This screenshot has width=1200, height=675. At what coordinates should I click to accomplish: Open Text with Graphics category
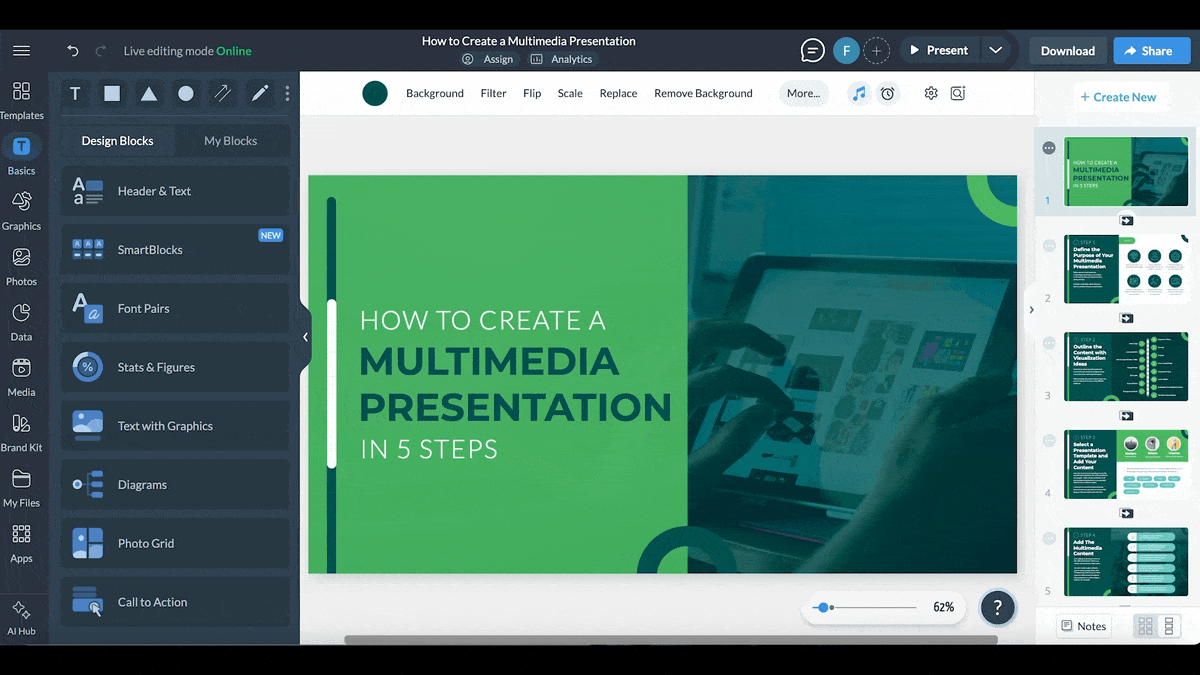click(x=175, y=426)
